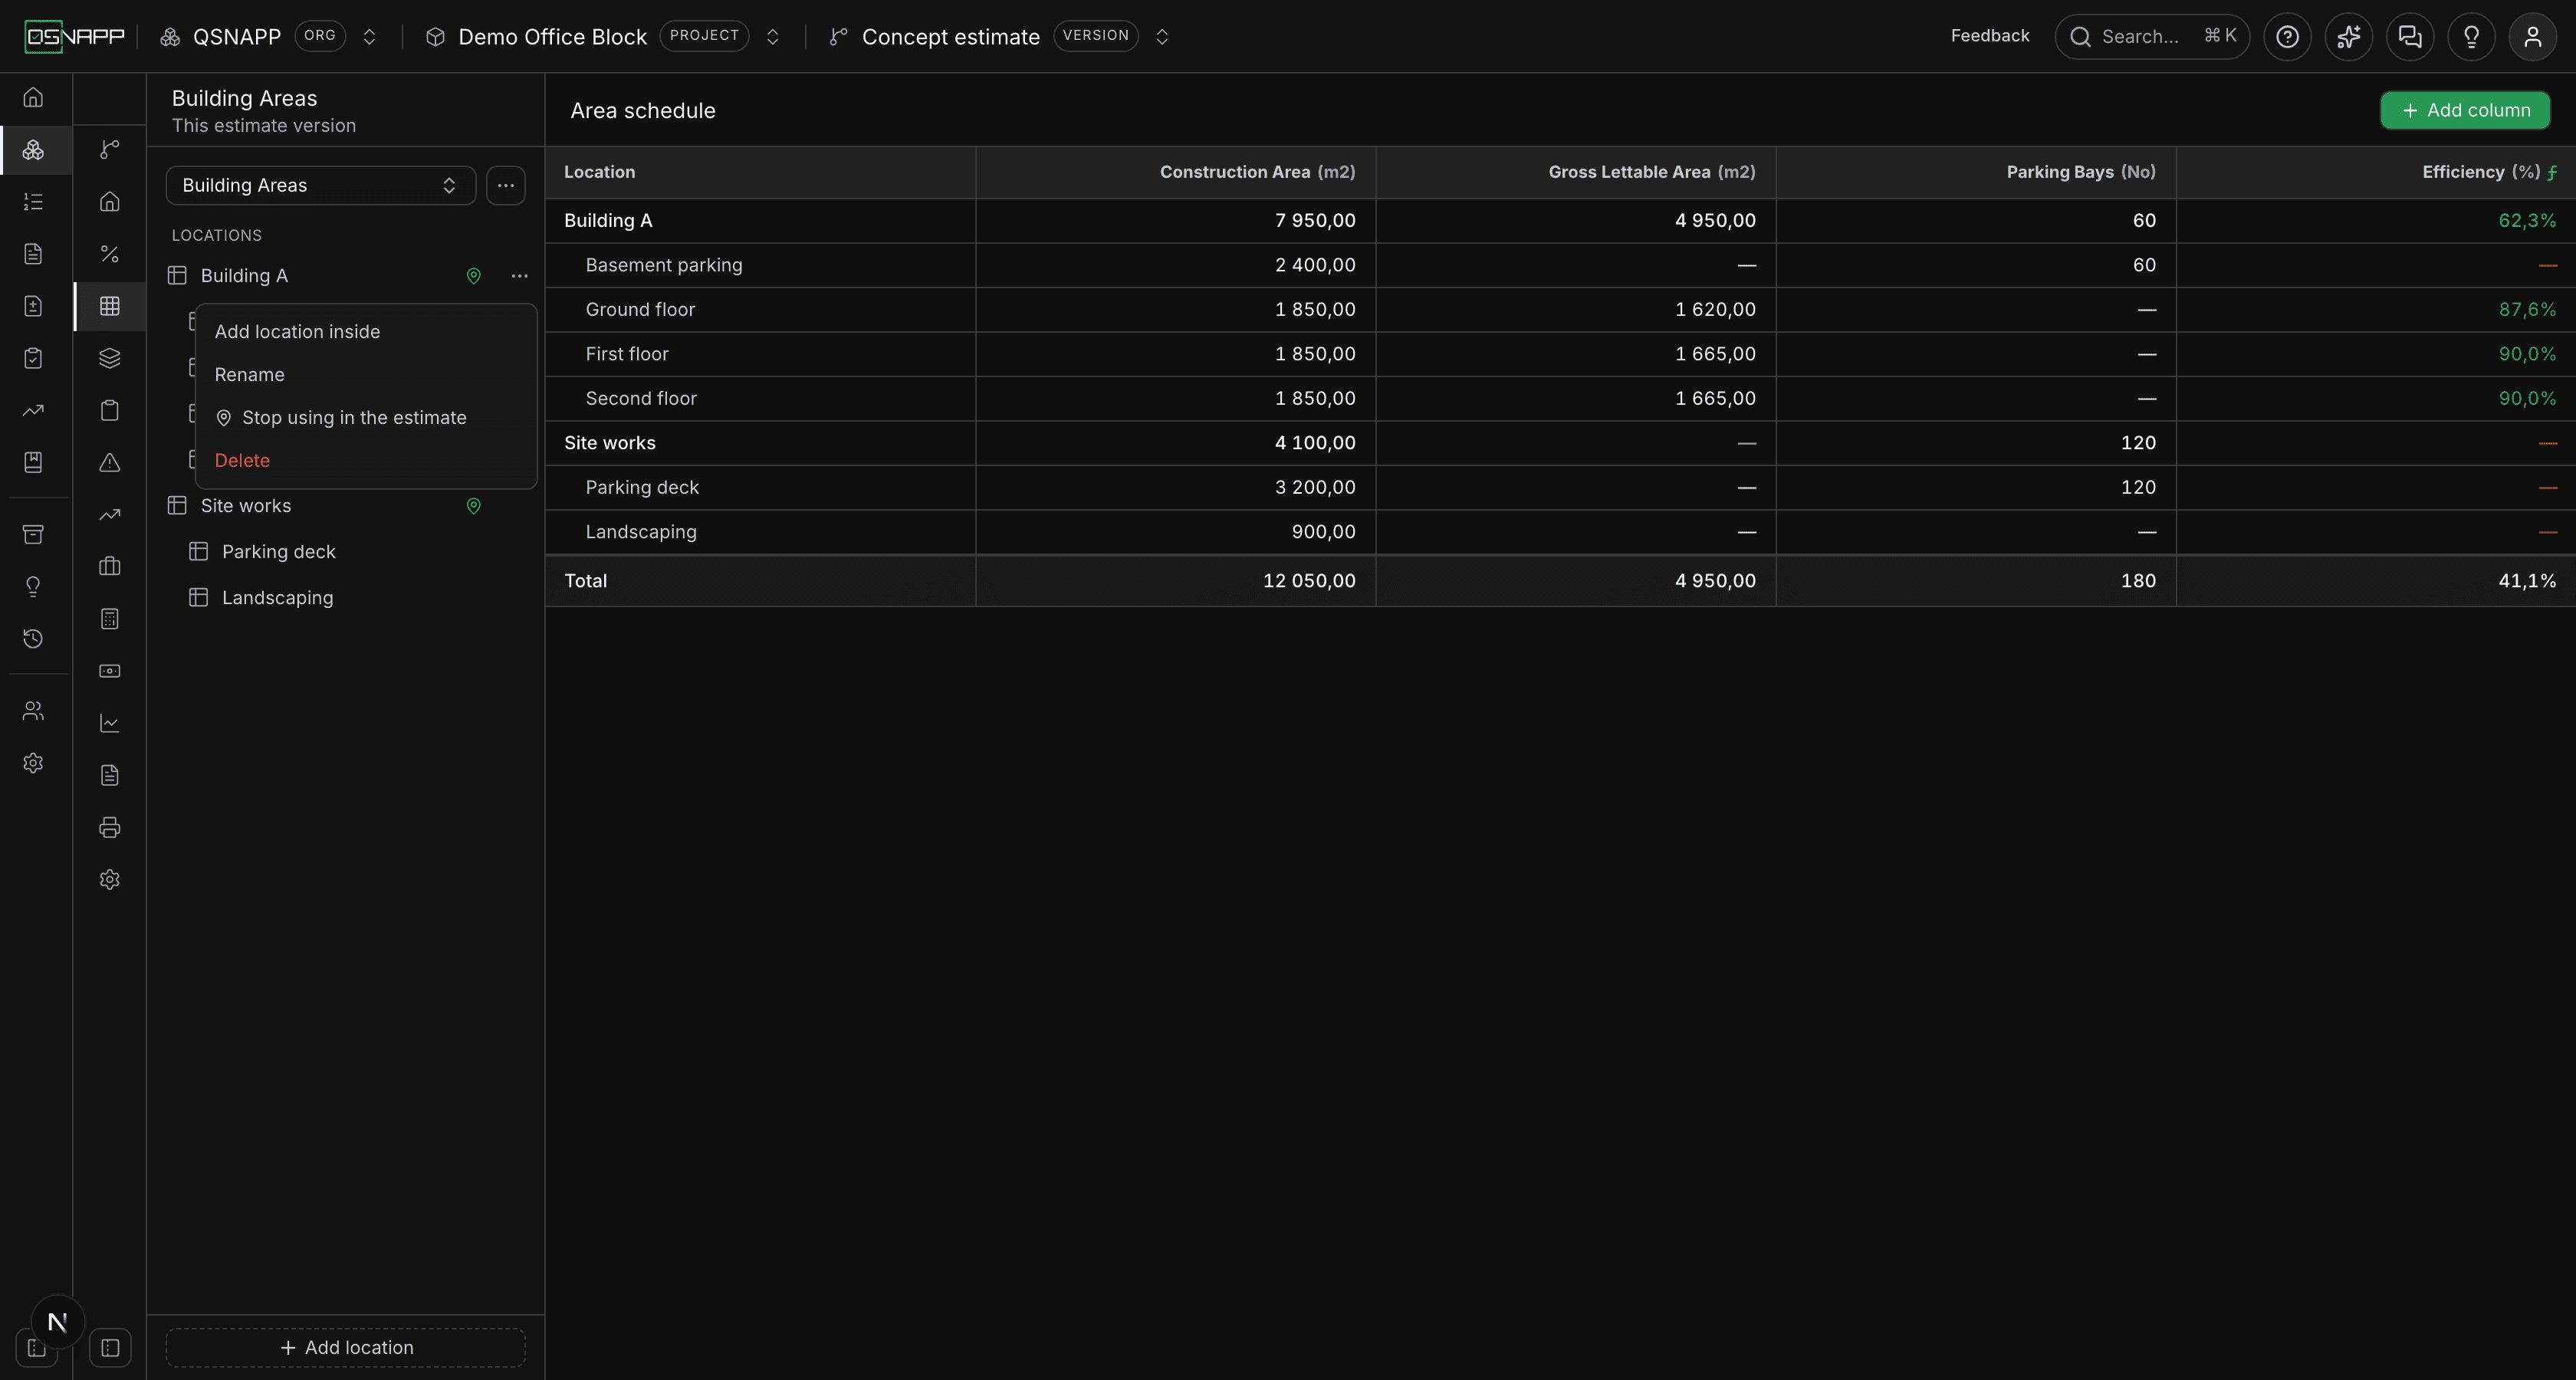This screenshot has height=1380, width=2576.
Task: Open the more options button beside Building Areas dropdown
Action: point(506,186)
